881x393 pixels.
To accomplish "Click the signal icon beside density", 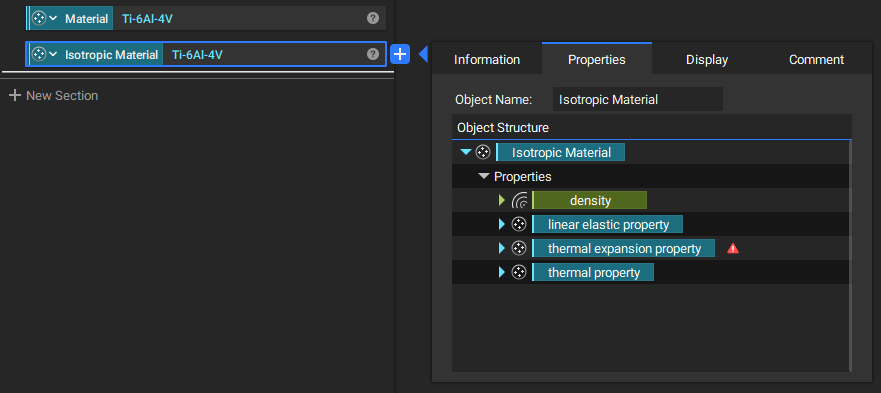I will 520,200.
